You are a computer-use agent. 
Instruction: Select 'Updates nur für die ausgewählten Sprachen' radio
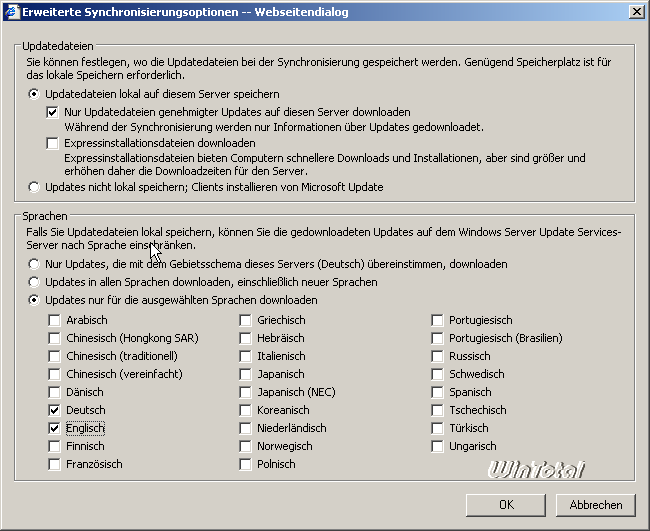click(x=34, y=300)
